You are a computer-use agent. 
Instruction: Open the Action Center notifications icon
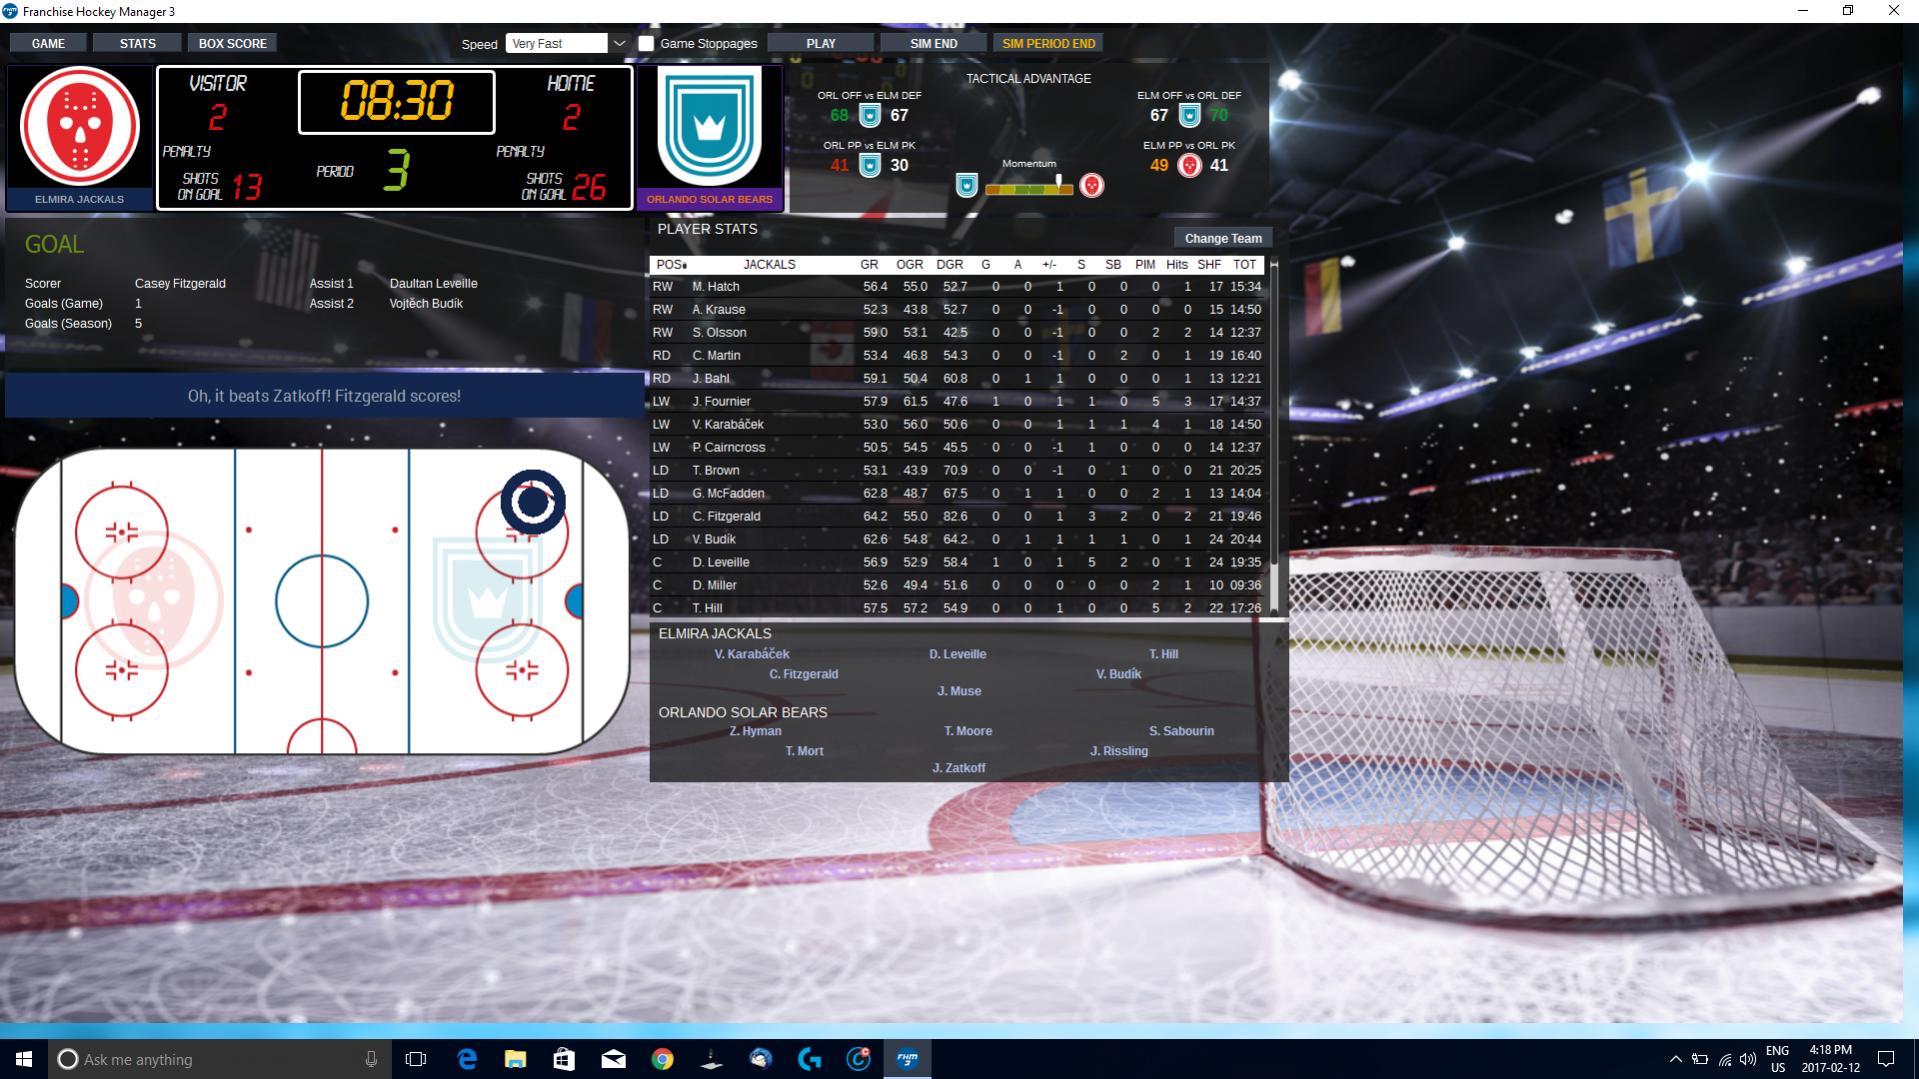1886,1059
